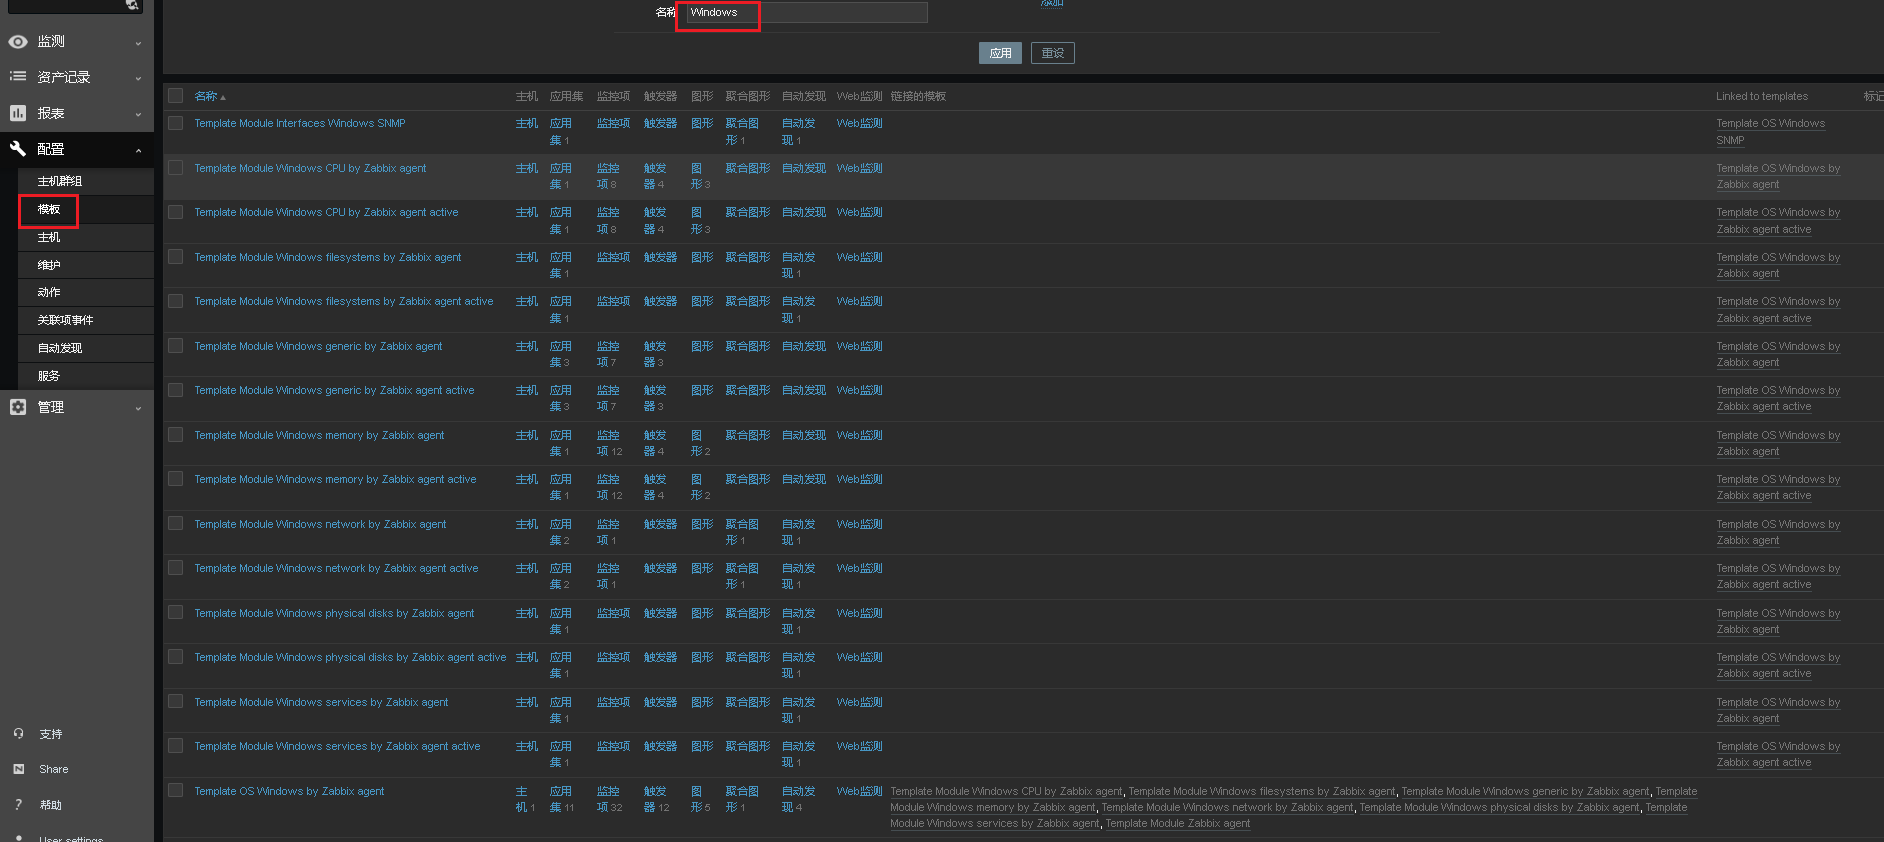Click the gear icon for 管理
The height and width of the screenshot is (842, 1884).
click(x=18, y=407)
